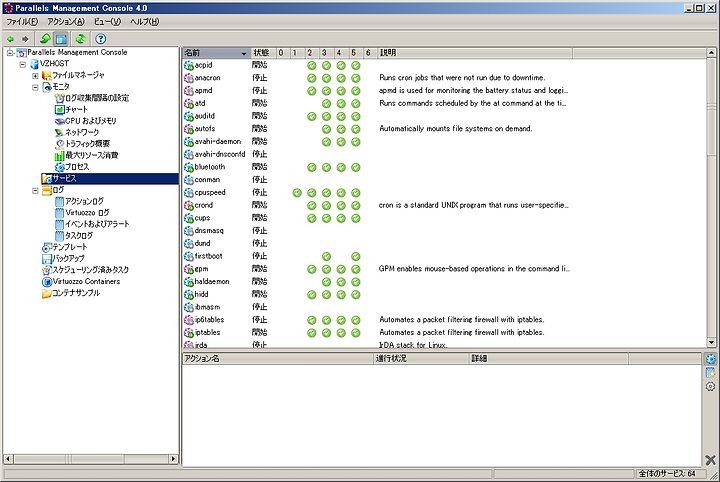
Task: Select the acpid service icon
Action: [188, 65]
